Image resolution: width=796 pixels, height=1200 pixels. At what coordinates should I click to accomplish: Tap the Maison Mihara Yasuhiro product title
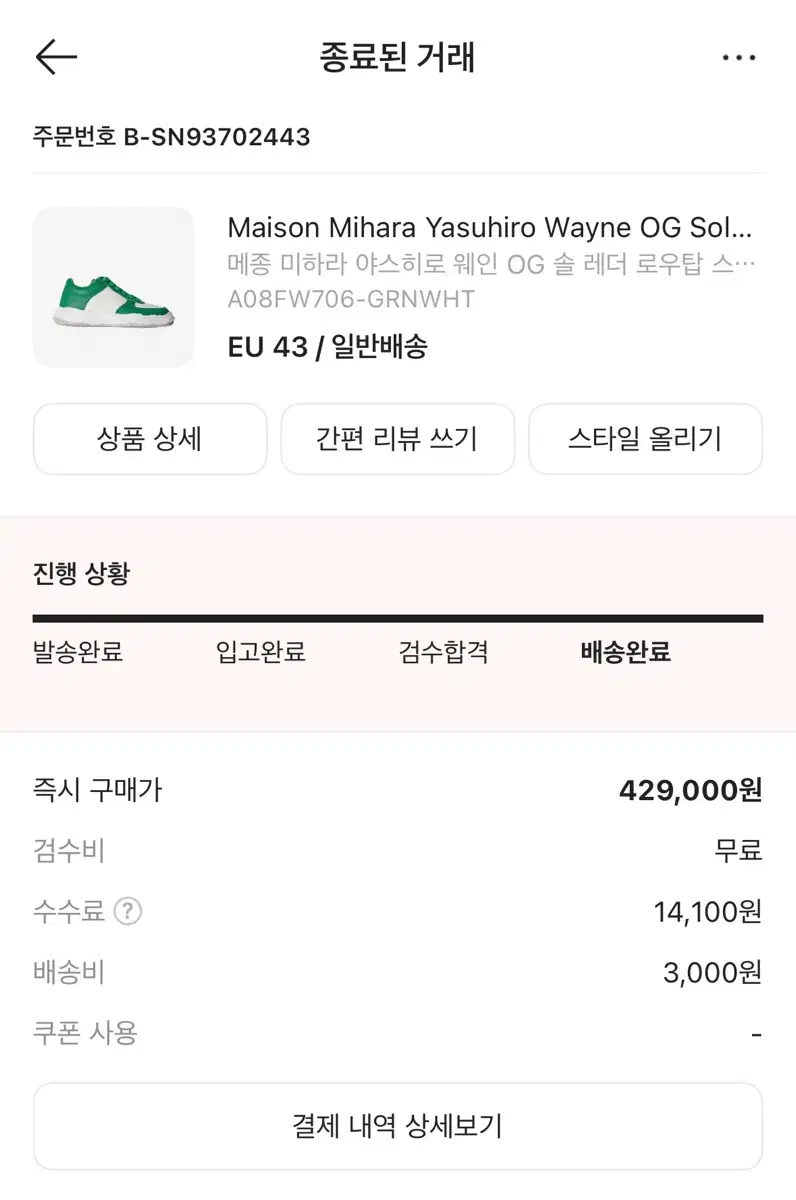click(489, 227)
